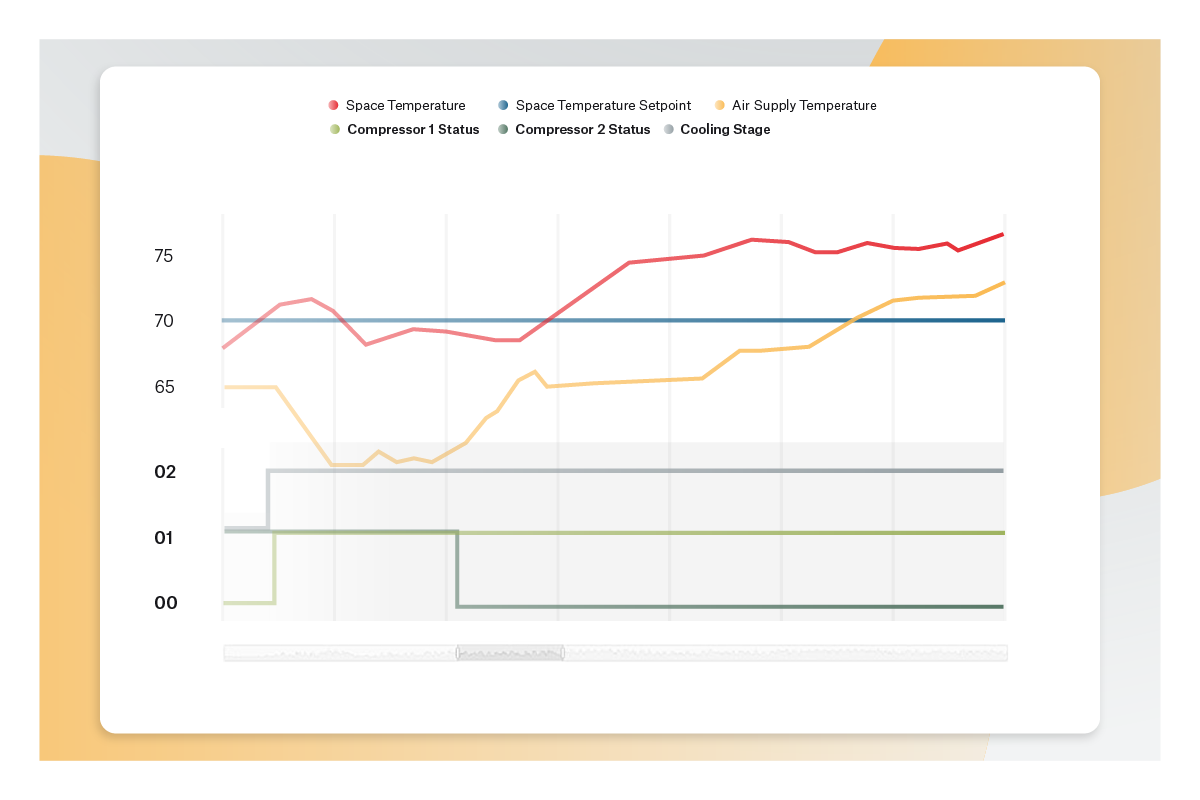Click the 00 status axis label
Viewport: 1200px width, 800px height.
click(x=165, y=603)
